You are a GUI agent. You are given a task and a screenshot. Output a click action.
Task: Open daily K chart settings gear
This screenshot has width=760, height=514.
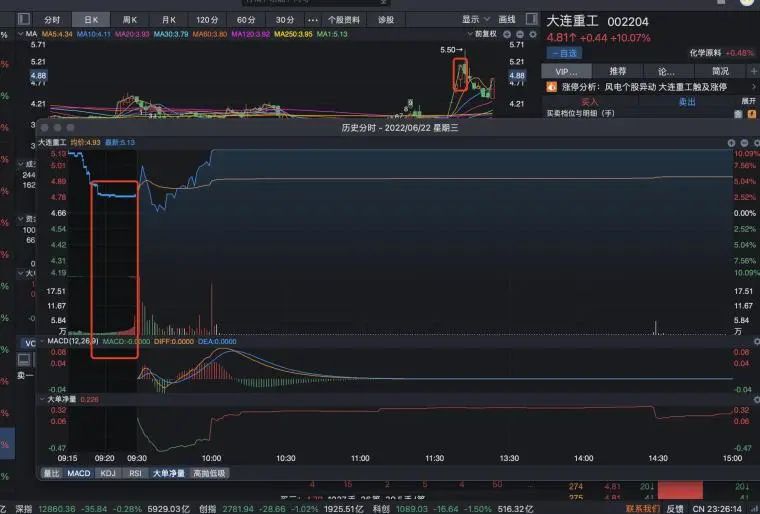tap(533, 34)
